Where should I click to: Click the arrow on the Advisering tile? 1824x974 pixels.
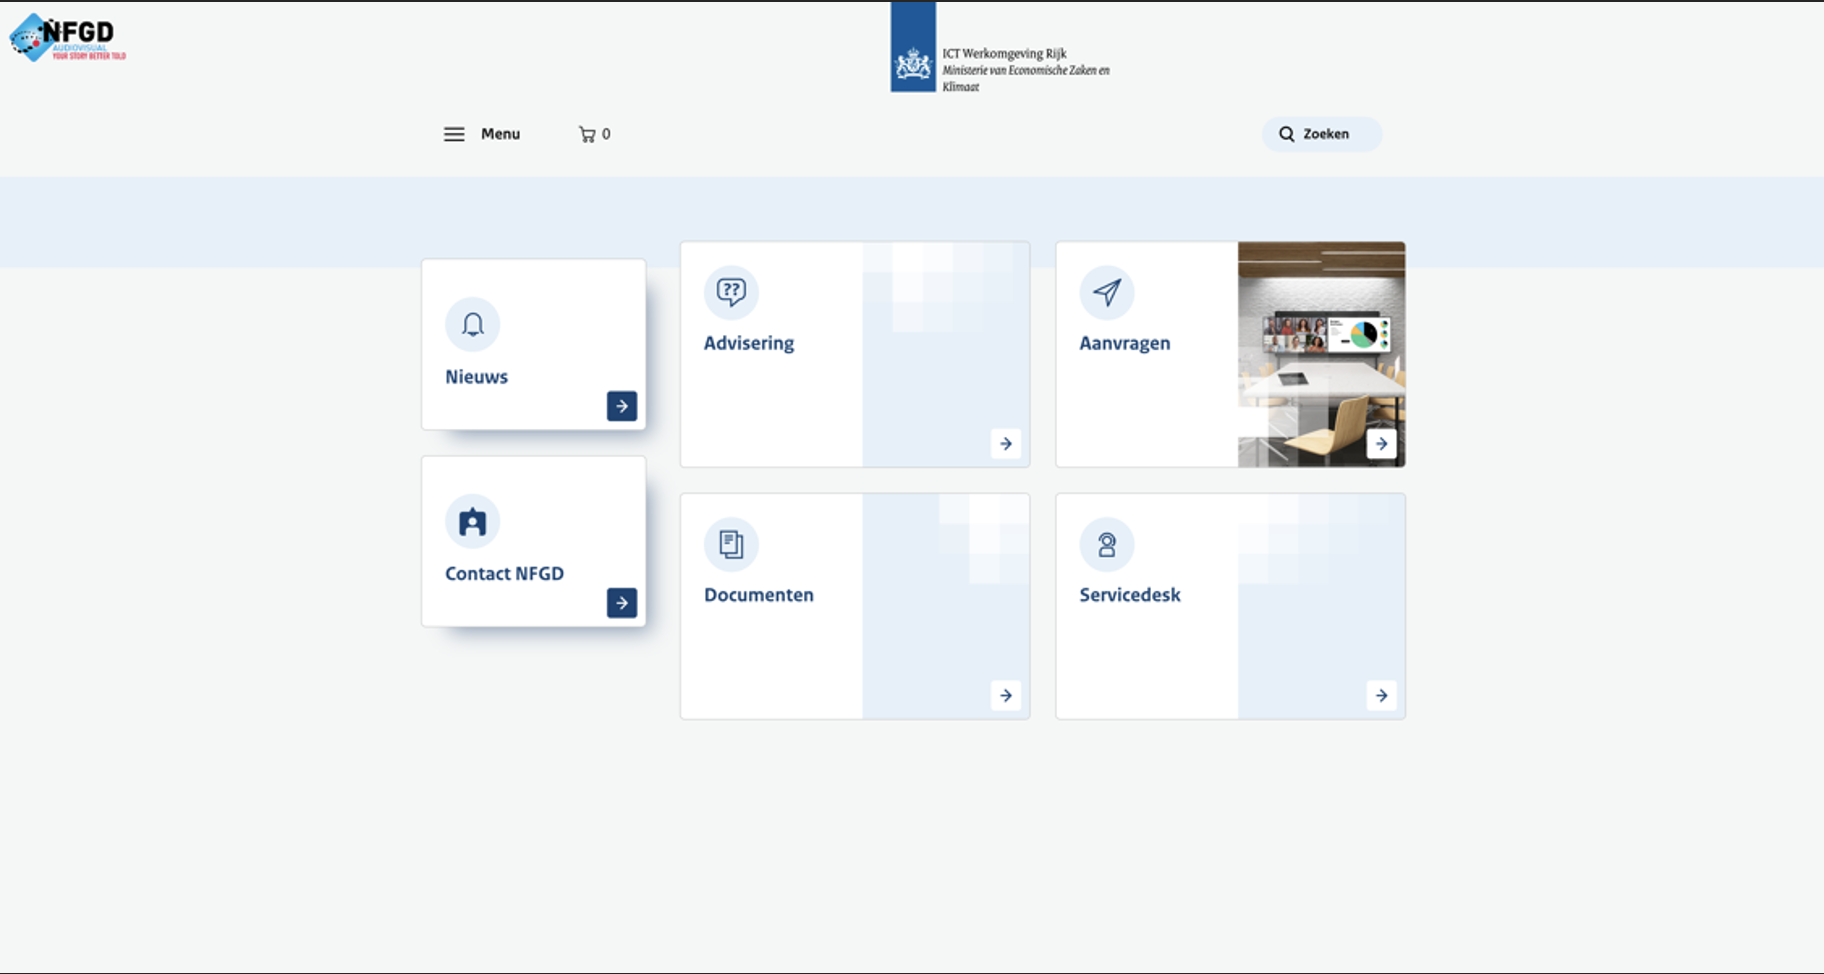[1006, 443]
